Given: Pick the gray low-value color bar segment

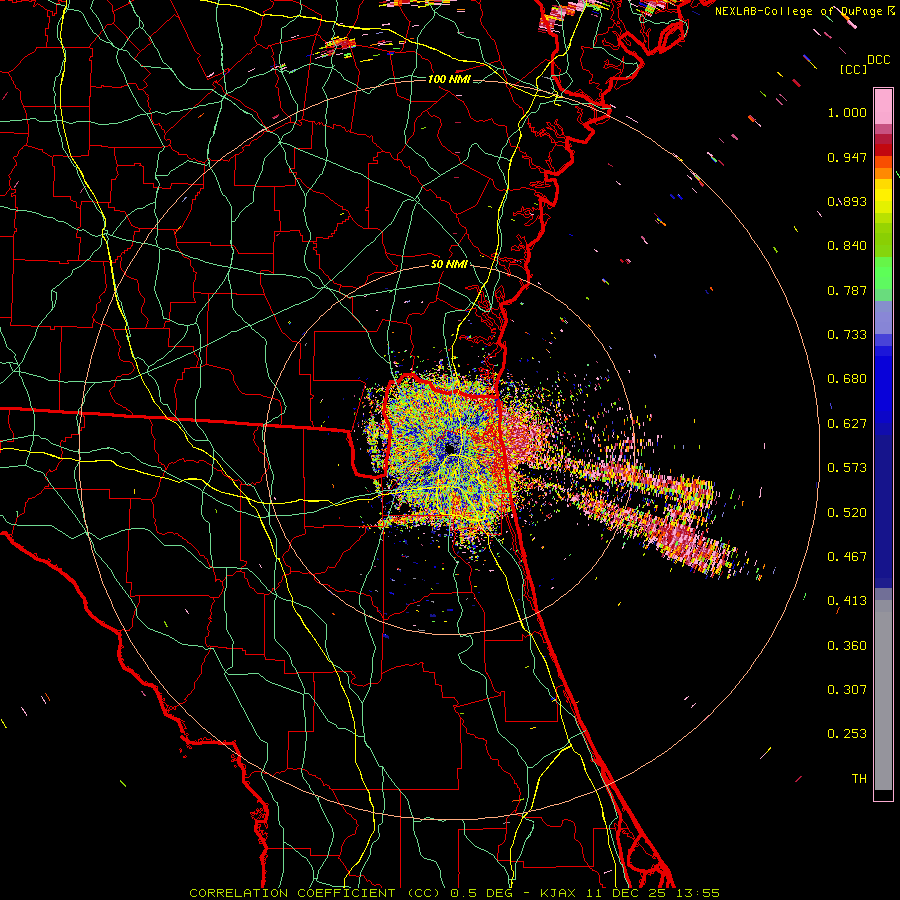Looking at the screenshot, I should (x=883, y=695).
